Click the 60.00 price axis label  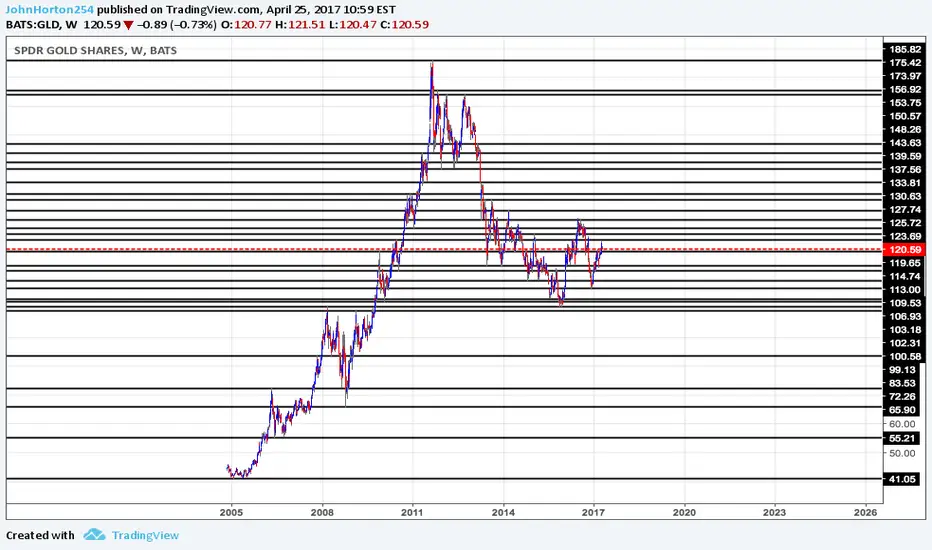pyautogui.click(x=902, y=424)
